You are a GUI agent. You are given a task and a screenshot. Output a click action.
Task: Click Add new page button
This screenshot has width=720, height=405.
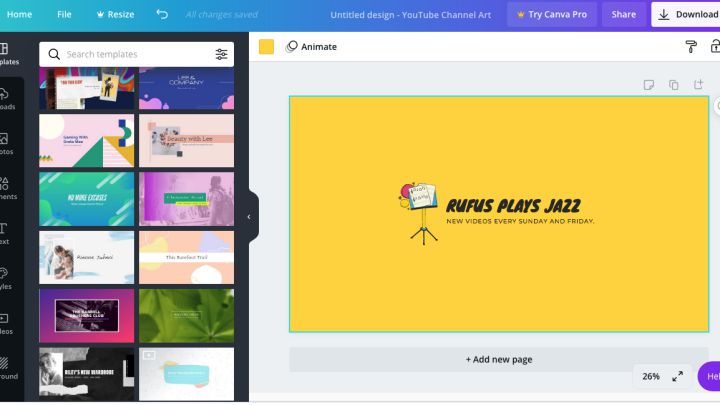pyautogui.click(x=499, y=360)
